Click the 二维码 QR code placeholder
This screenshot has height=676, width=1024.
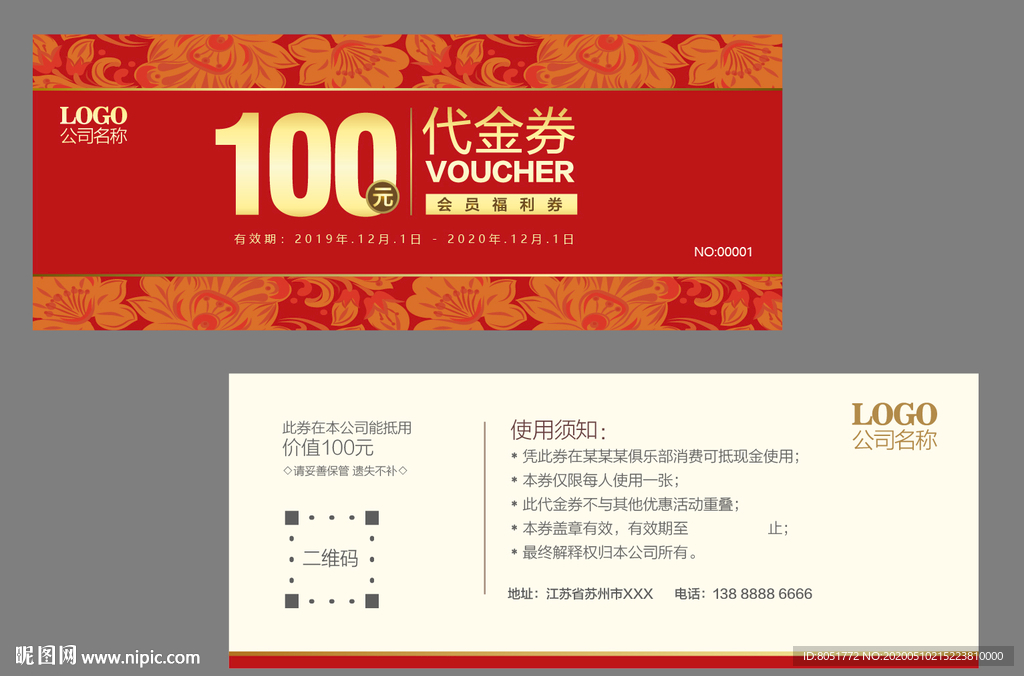pos(332,559)
